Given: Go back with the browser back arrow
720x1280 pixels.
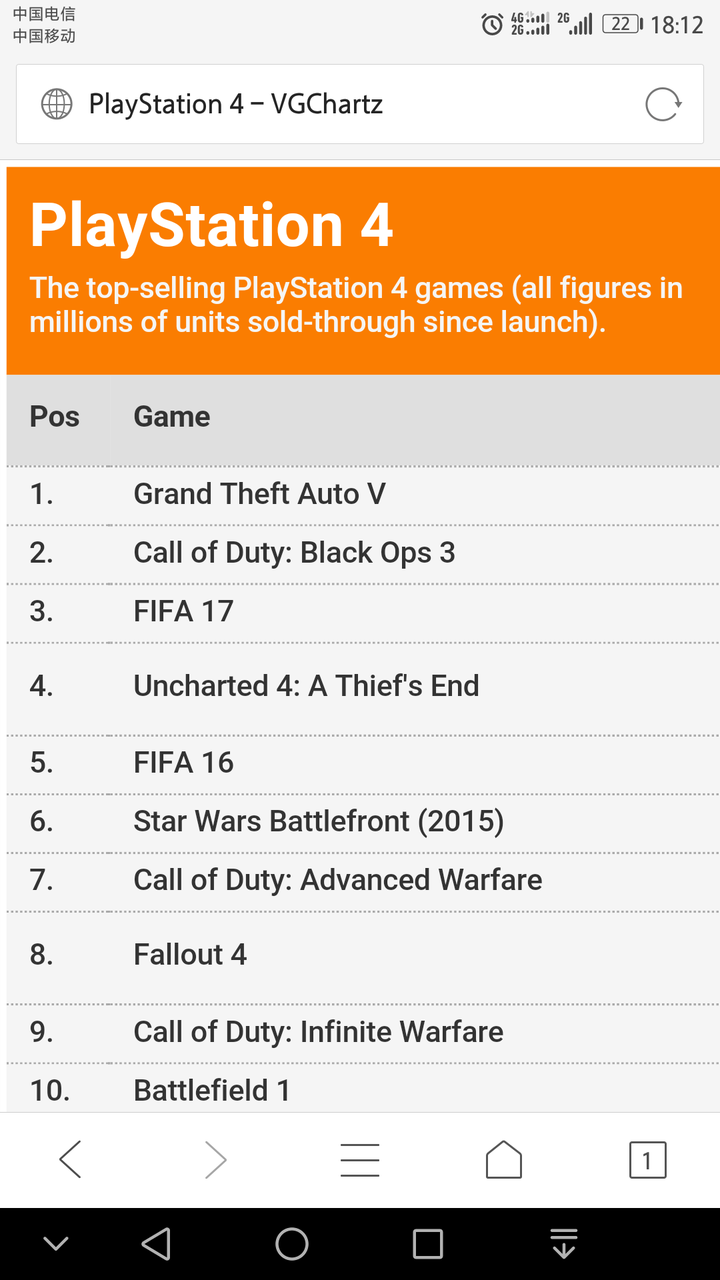Looking at the screenshot, I should coord(71,1160).
